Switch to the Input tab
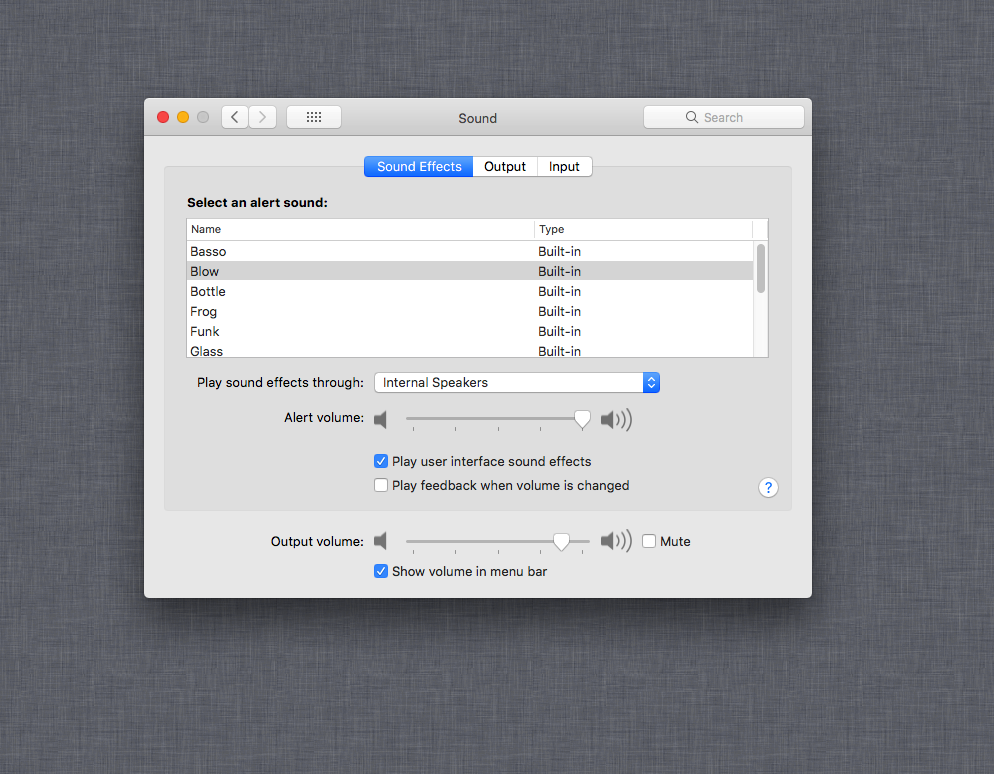The image size is (994, 774). (x=564, y=167)
